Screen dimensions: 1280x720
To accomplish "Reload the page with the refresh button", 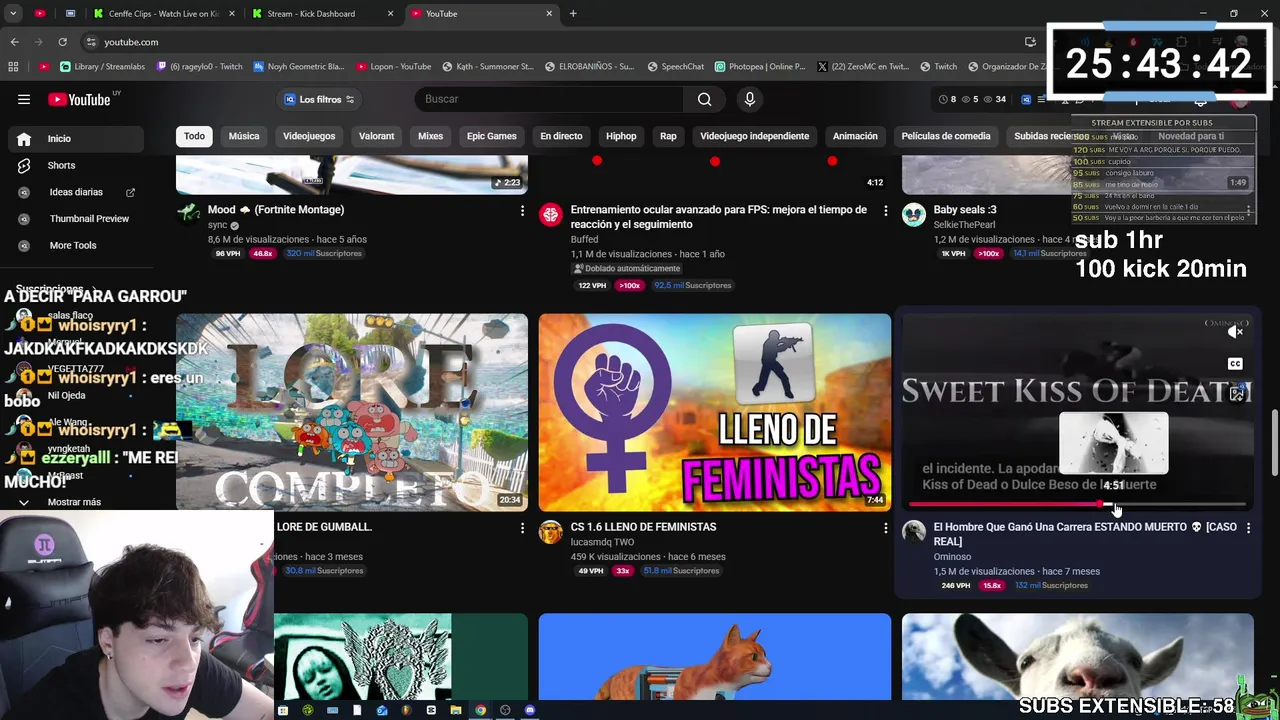I will point(62,42).
